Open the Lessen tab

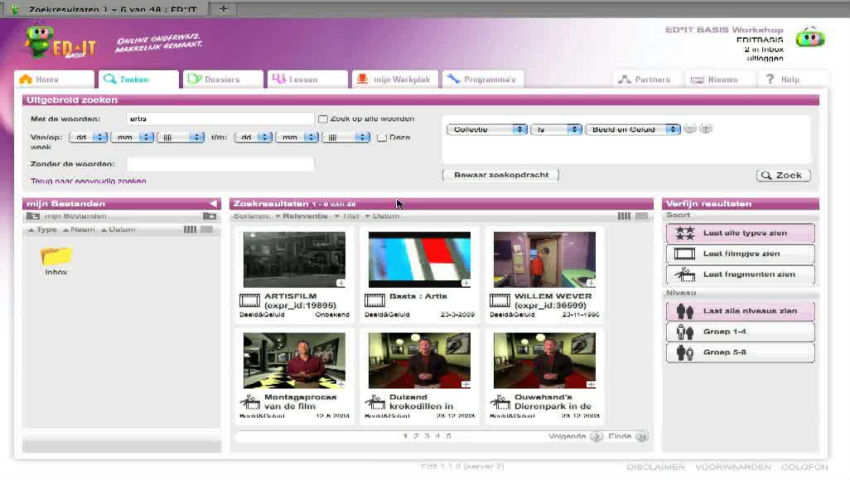tap(307, 79)
